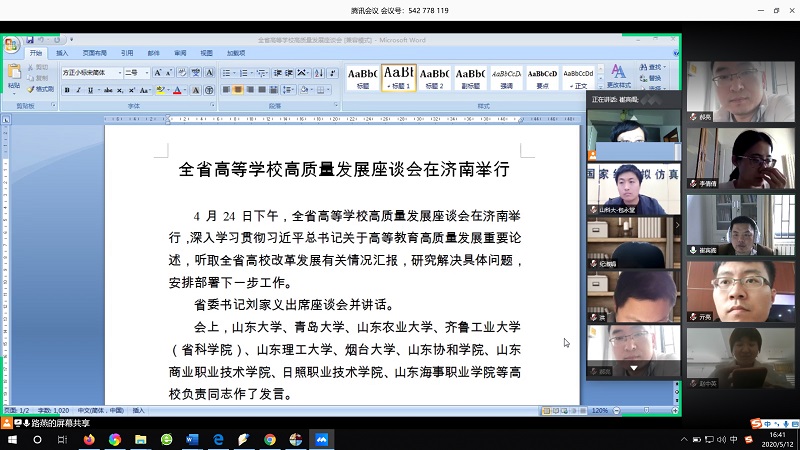
Task: Click the bullet list icon
Action: pos(227,73)
